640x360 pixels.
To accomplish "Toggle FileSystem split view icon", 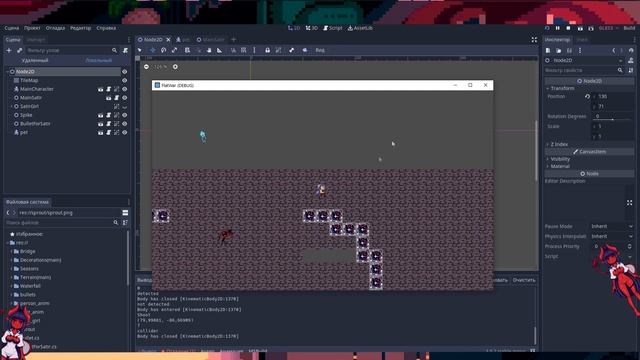I will [125, 213].
